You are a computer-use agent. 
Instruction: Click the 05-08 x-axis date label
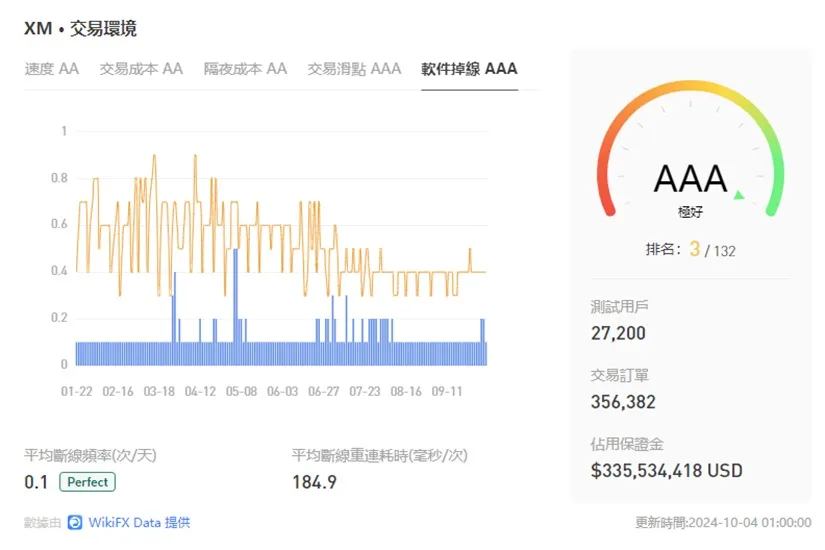[241, 392]
